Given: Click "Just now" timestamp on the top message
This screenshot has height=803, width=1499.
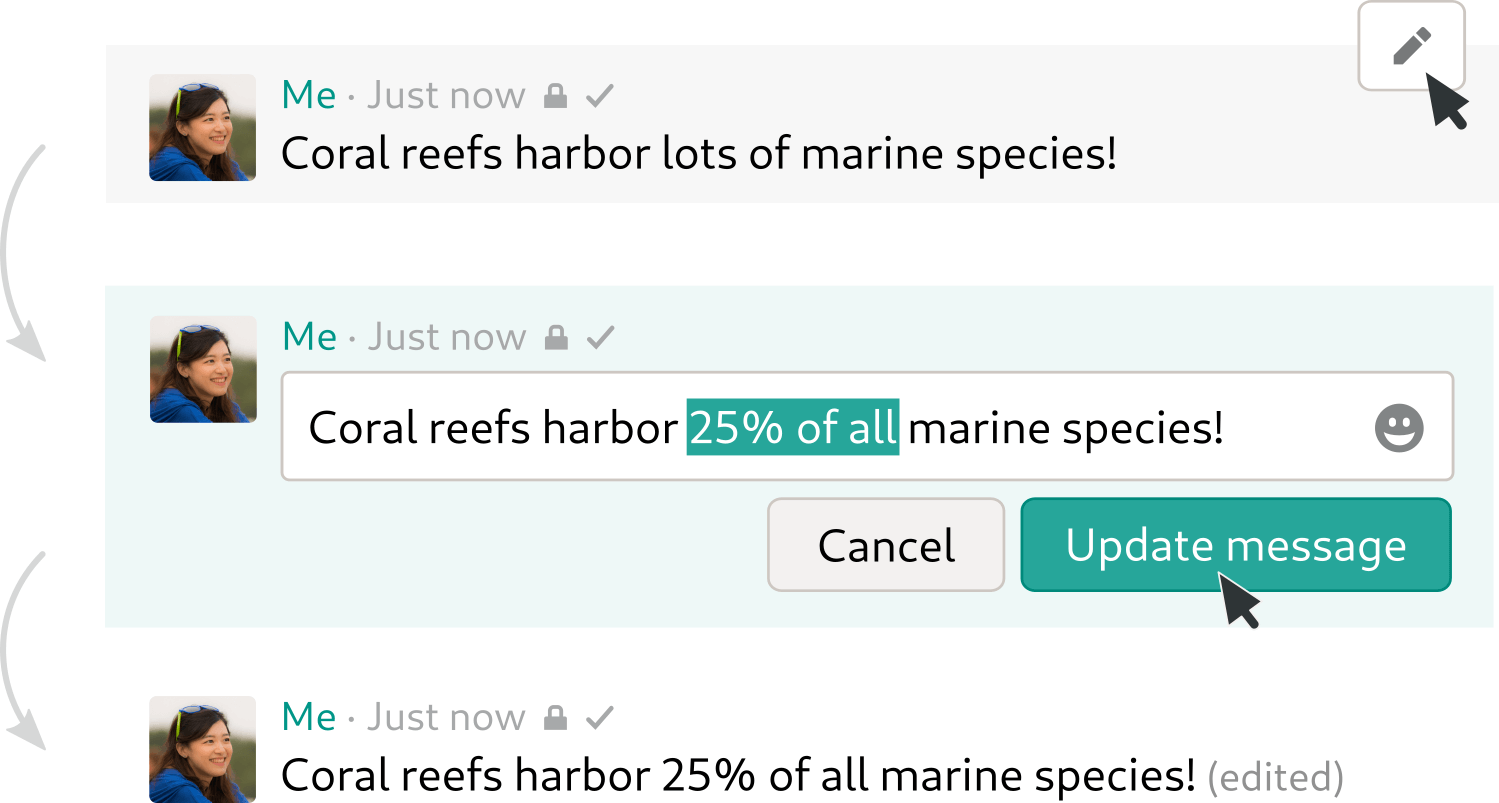Looking at the screenshot, I should [446, 96].
